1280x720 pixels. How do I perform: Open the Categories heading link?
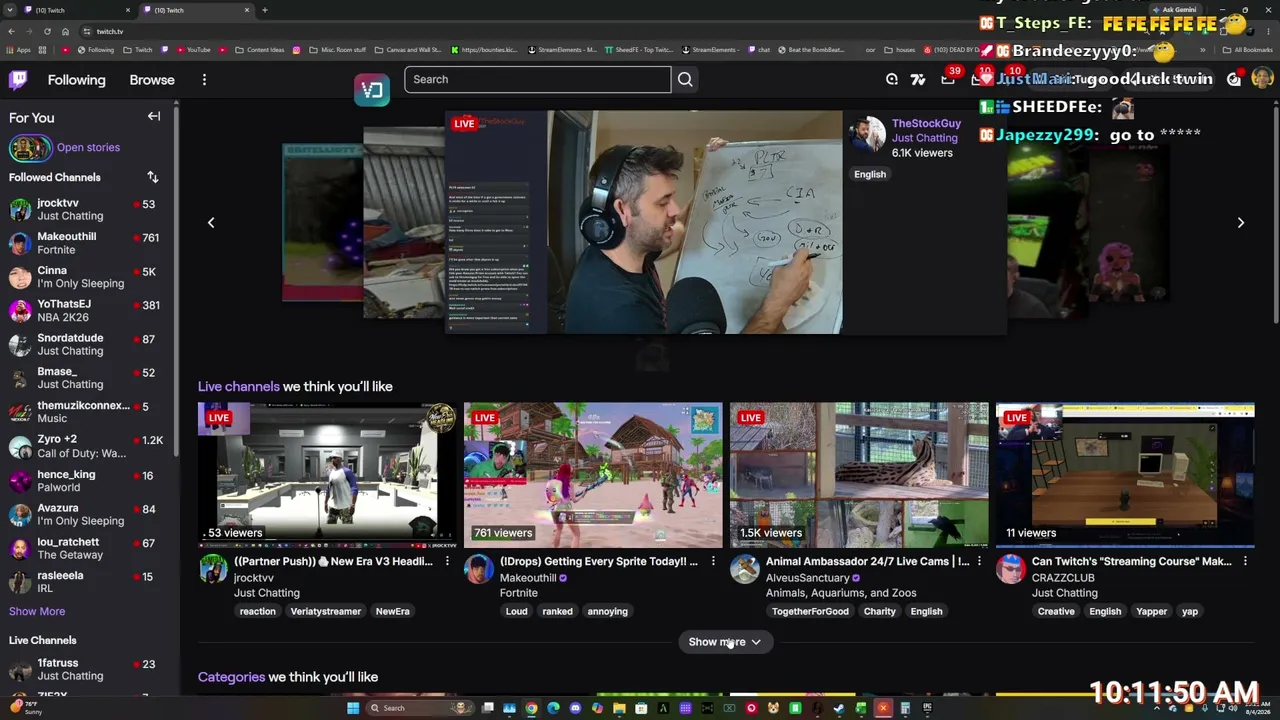point(231,677)
